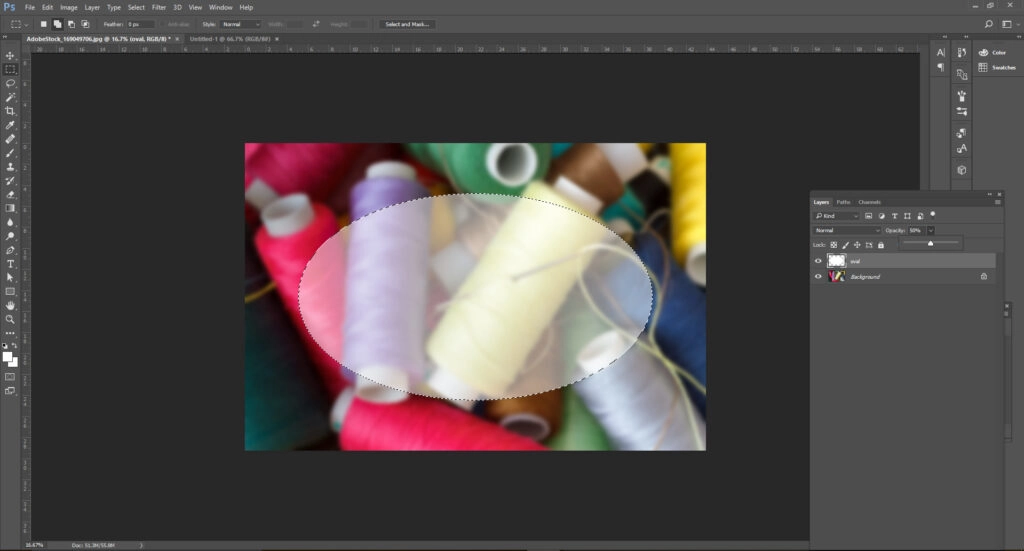Viewport: 1024px width, 551px height.
Task: Select the Blur tool
Action: (10, 223)
